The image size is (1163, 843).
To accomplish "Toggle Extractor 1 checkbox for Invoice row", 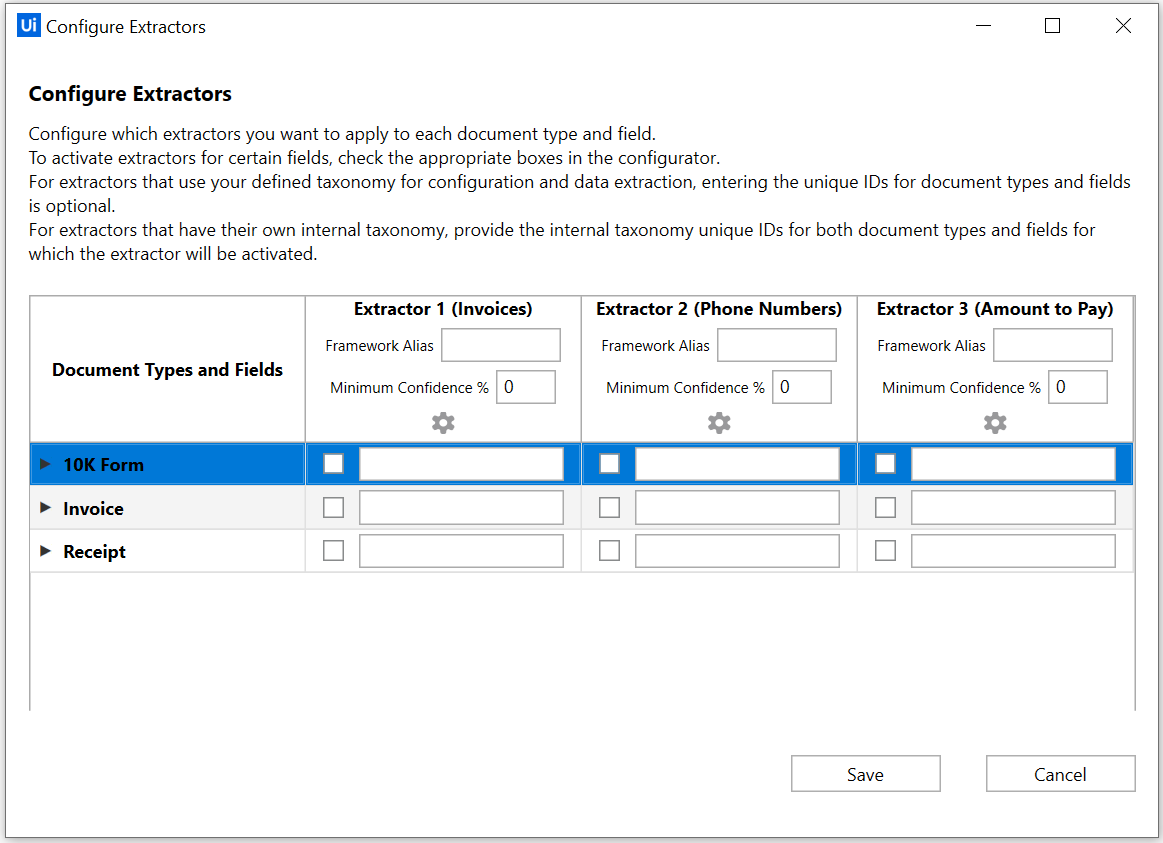I will [334, 508].
